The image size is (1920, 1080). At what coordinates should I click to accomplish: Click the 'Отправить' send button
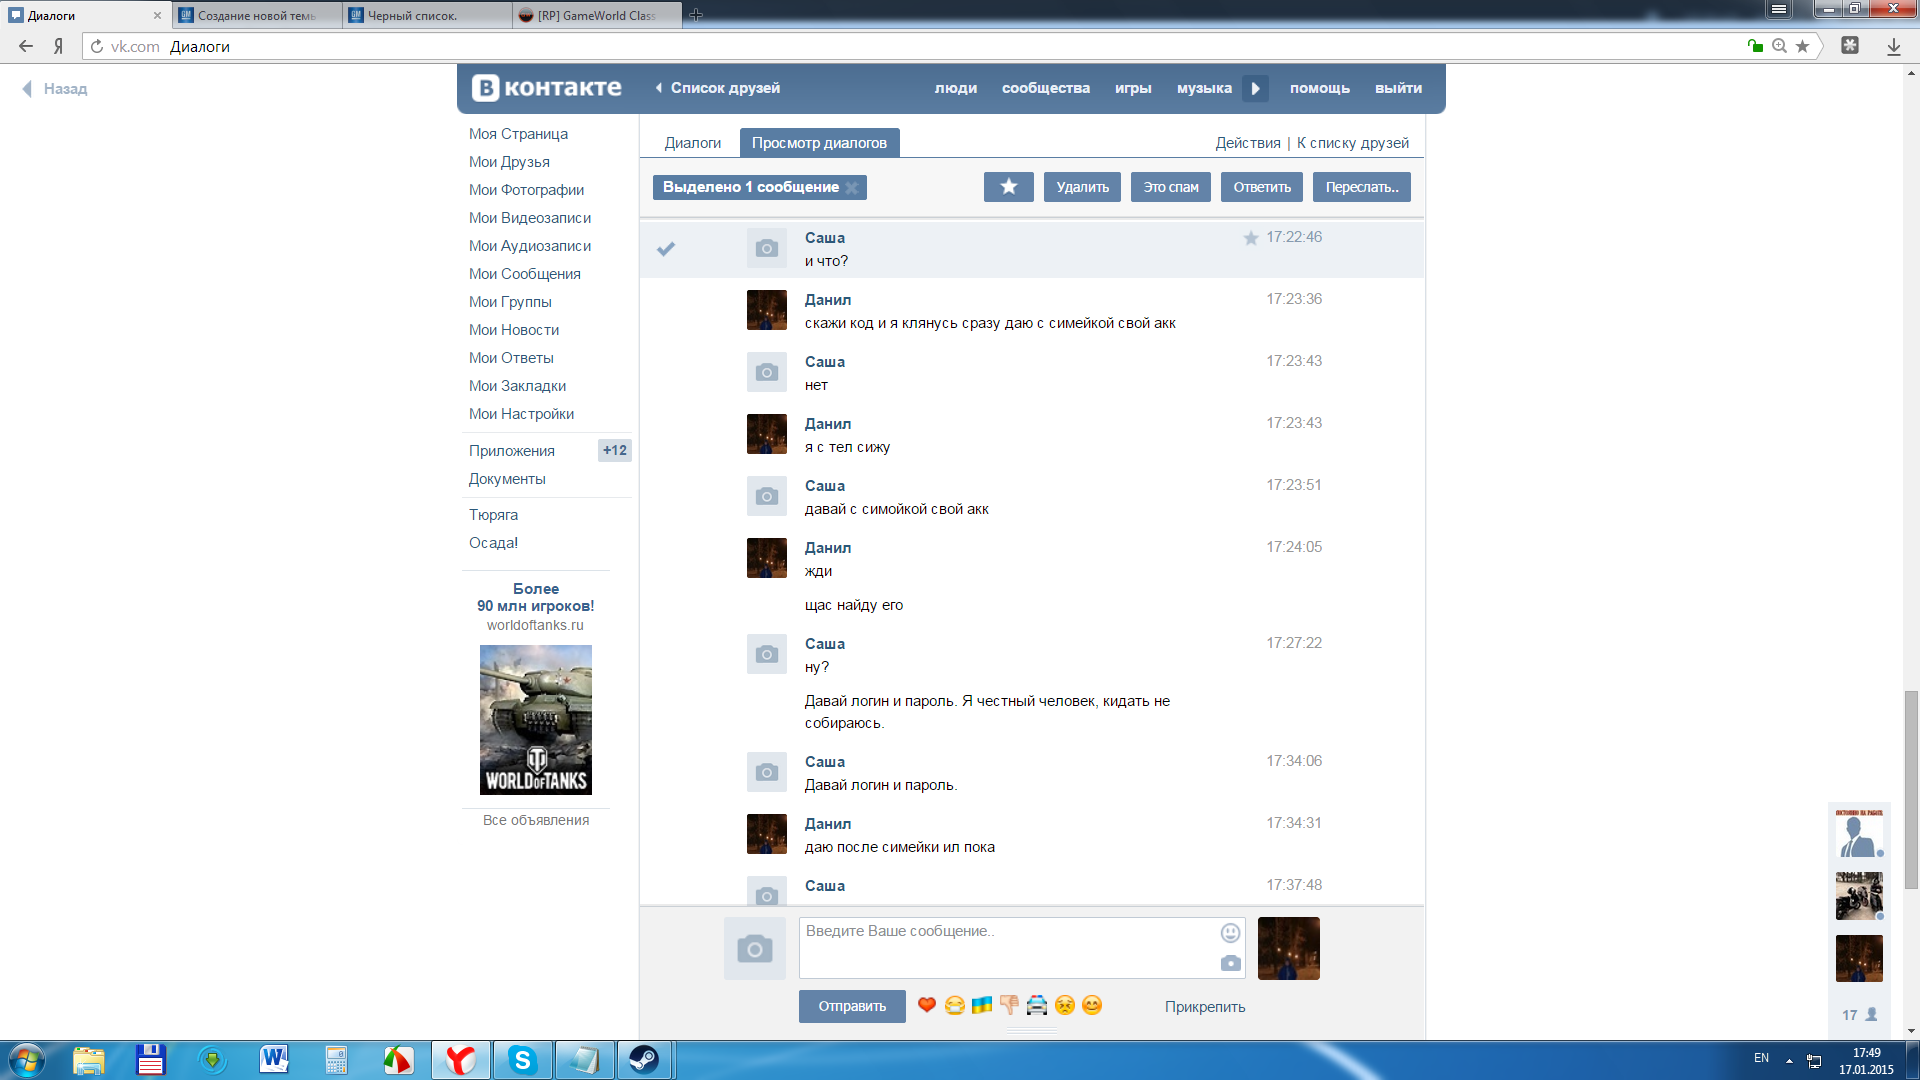pos(852,1006)
